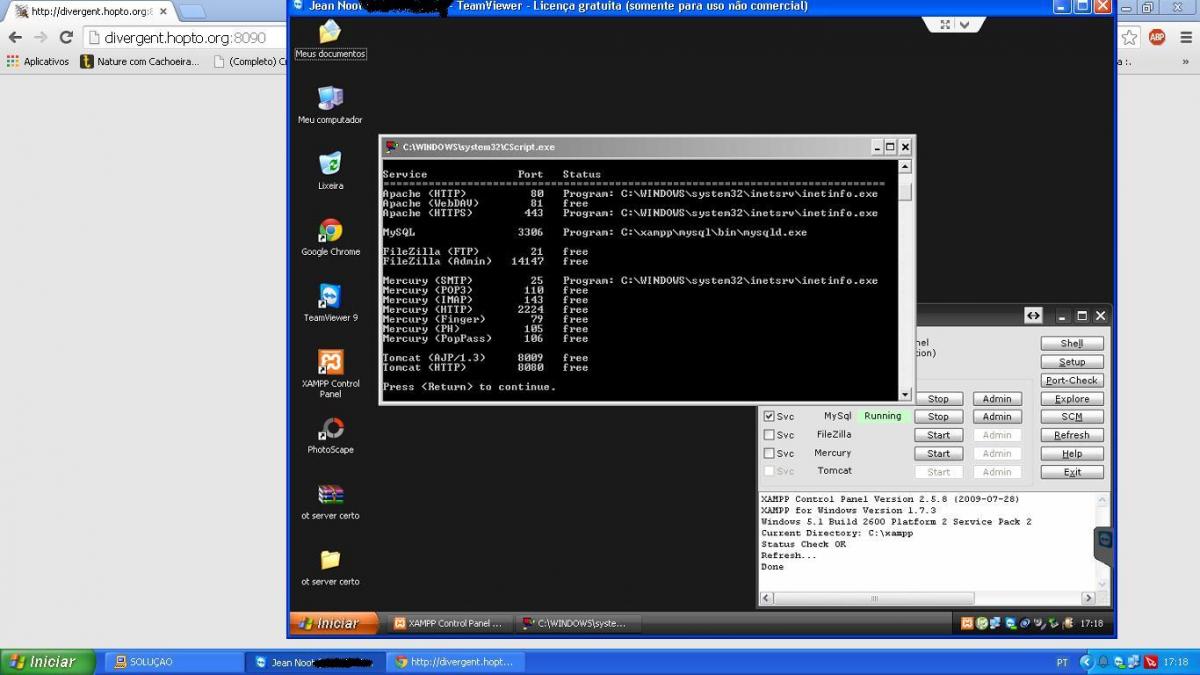The image size is (1200, 675).
Task: Click the host tray hide-icons arrow
Action: tap(1085, 662)
